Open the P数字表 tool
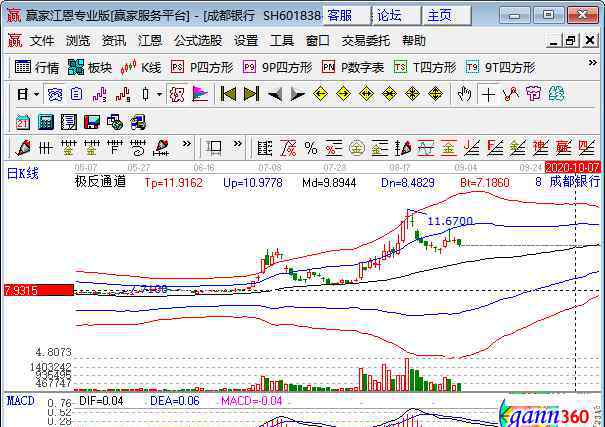Image resolution: width=605 pixels, height=427 pixels. pos(353,68)
